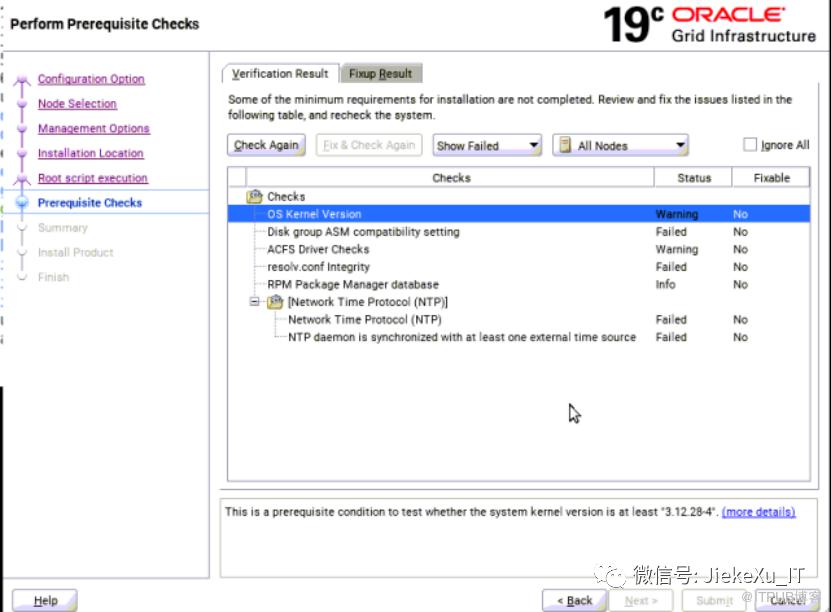The image size is (831, 612).
Task: Click Failed status of Disk group ASM row
Action: coord(671,232)
